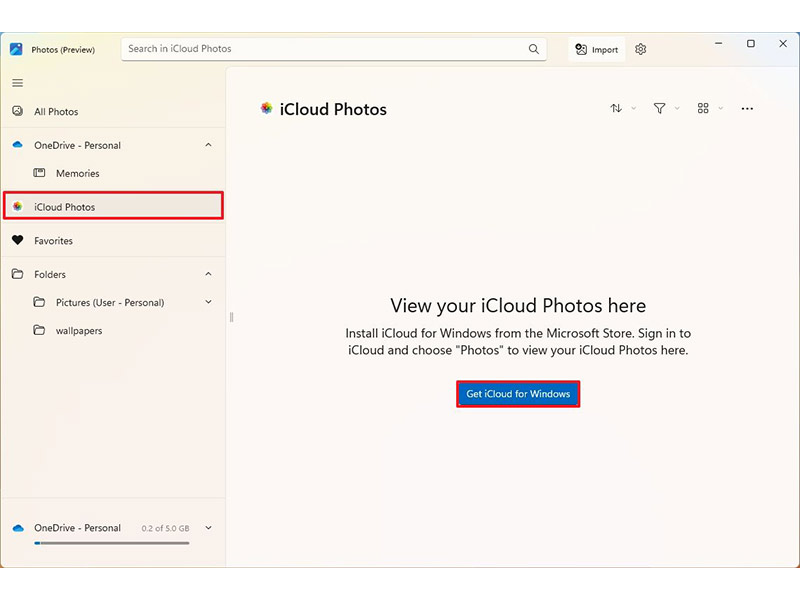Open the filter funnel icon
800x600 pixels.
659,108
